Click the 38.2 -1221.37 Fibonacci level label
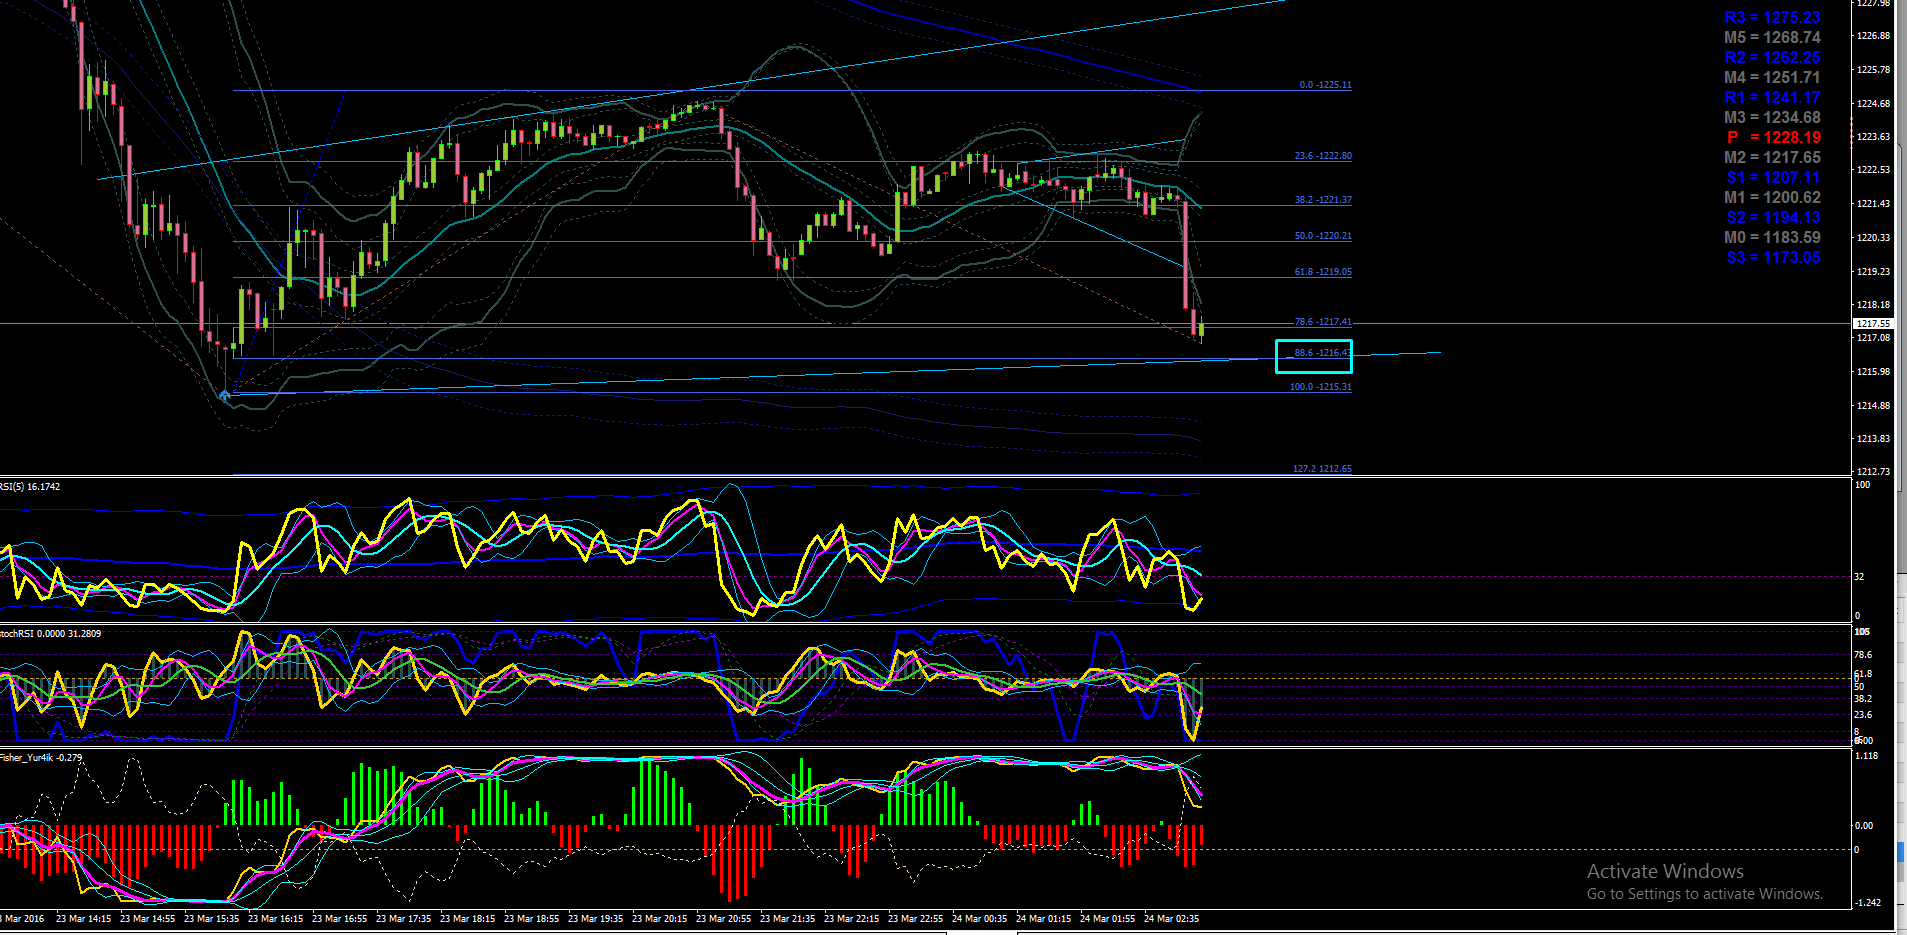 (1323, 200)
